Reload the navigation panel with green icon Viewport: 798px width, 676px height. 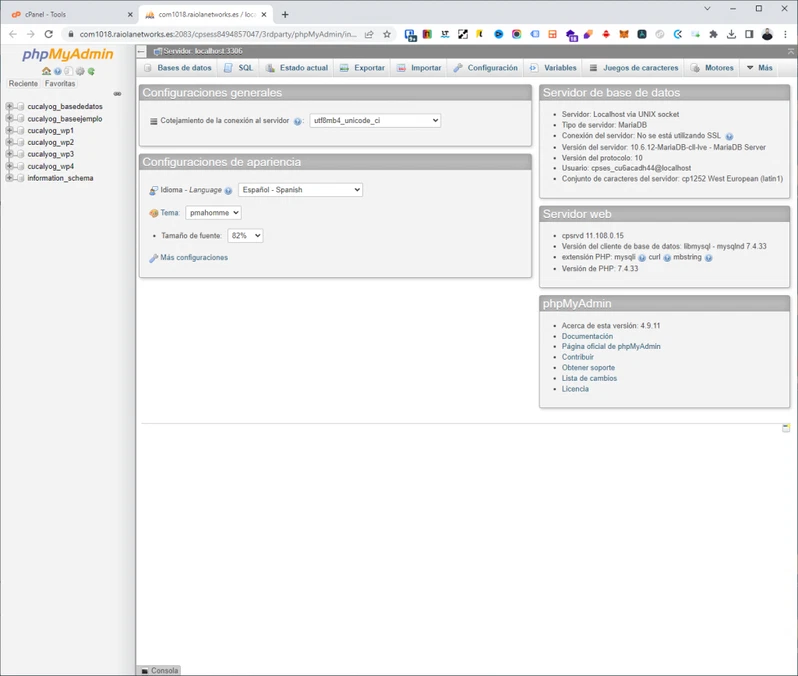point(91,71)
